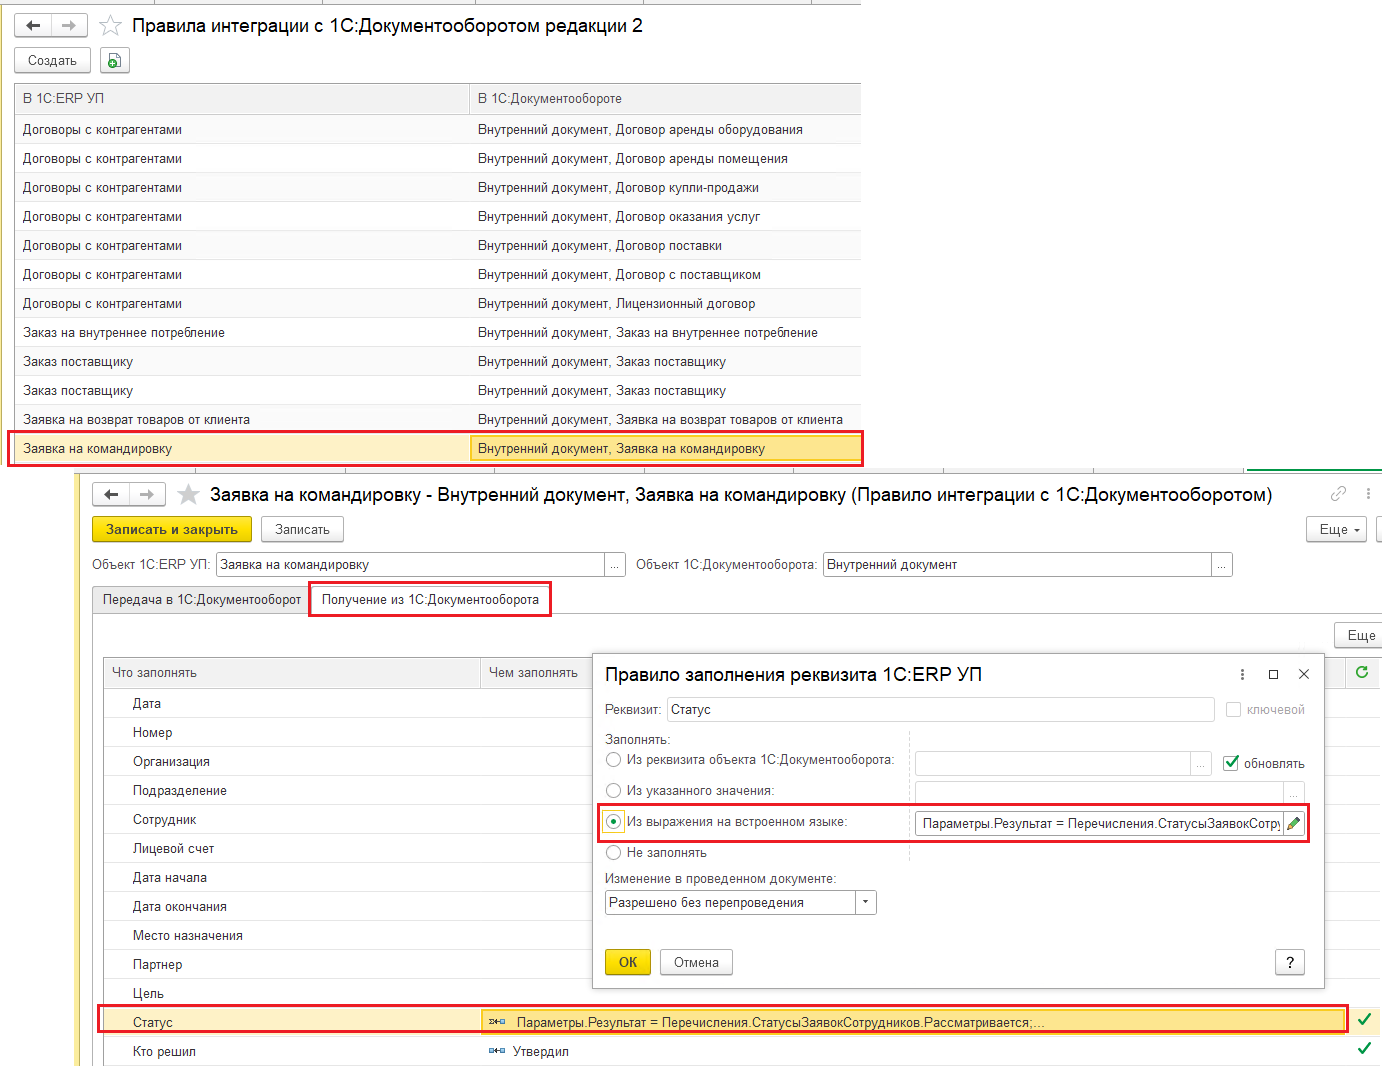Screen dimensions: 1388x1075
Task: Click the Создать button
Action: pyautogui.click(x=52, y=61)
